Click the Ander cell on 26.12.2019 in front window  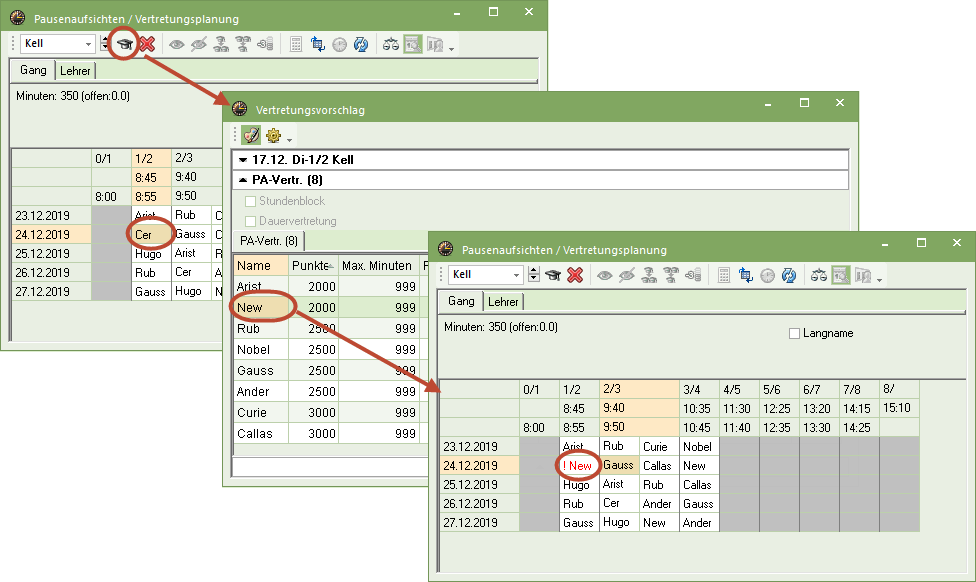click(x=659, y=504)
